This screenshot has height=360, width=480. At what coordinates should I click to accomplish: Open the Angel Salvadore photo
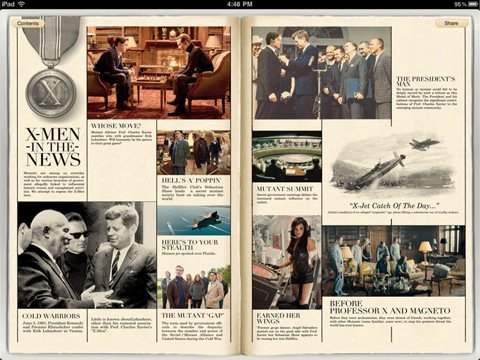287,262
